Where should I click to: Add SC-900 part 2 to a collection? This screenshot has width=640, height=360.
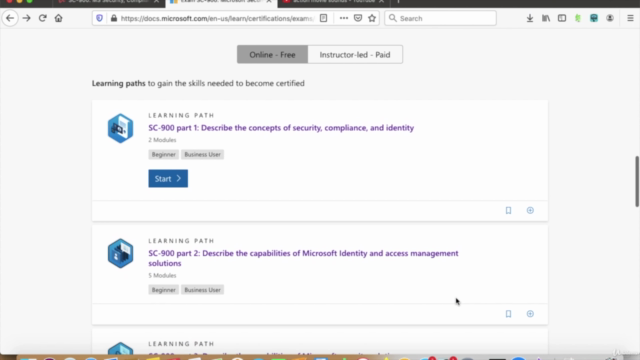point(530,314)
